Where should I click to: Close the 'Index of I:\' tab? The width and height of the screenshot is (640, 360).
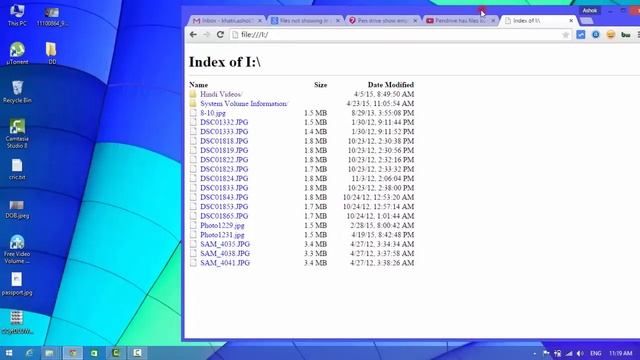tap(571, 20)
